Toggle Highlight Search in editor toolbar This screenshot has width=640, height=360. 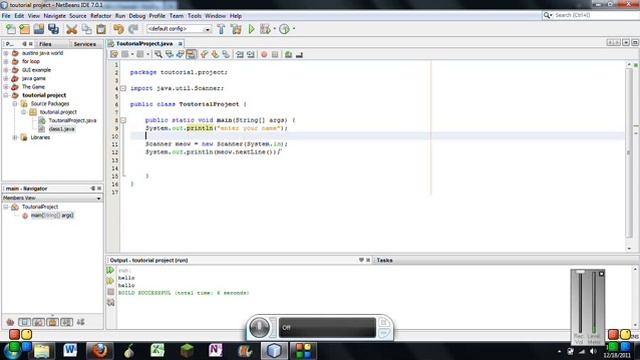point(191,54)
